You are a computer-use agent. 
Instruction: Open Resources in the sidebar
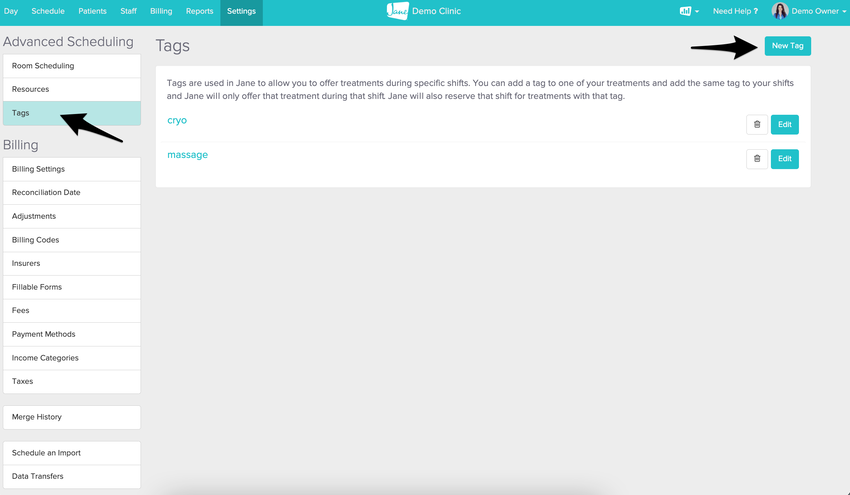click(71, 90)
